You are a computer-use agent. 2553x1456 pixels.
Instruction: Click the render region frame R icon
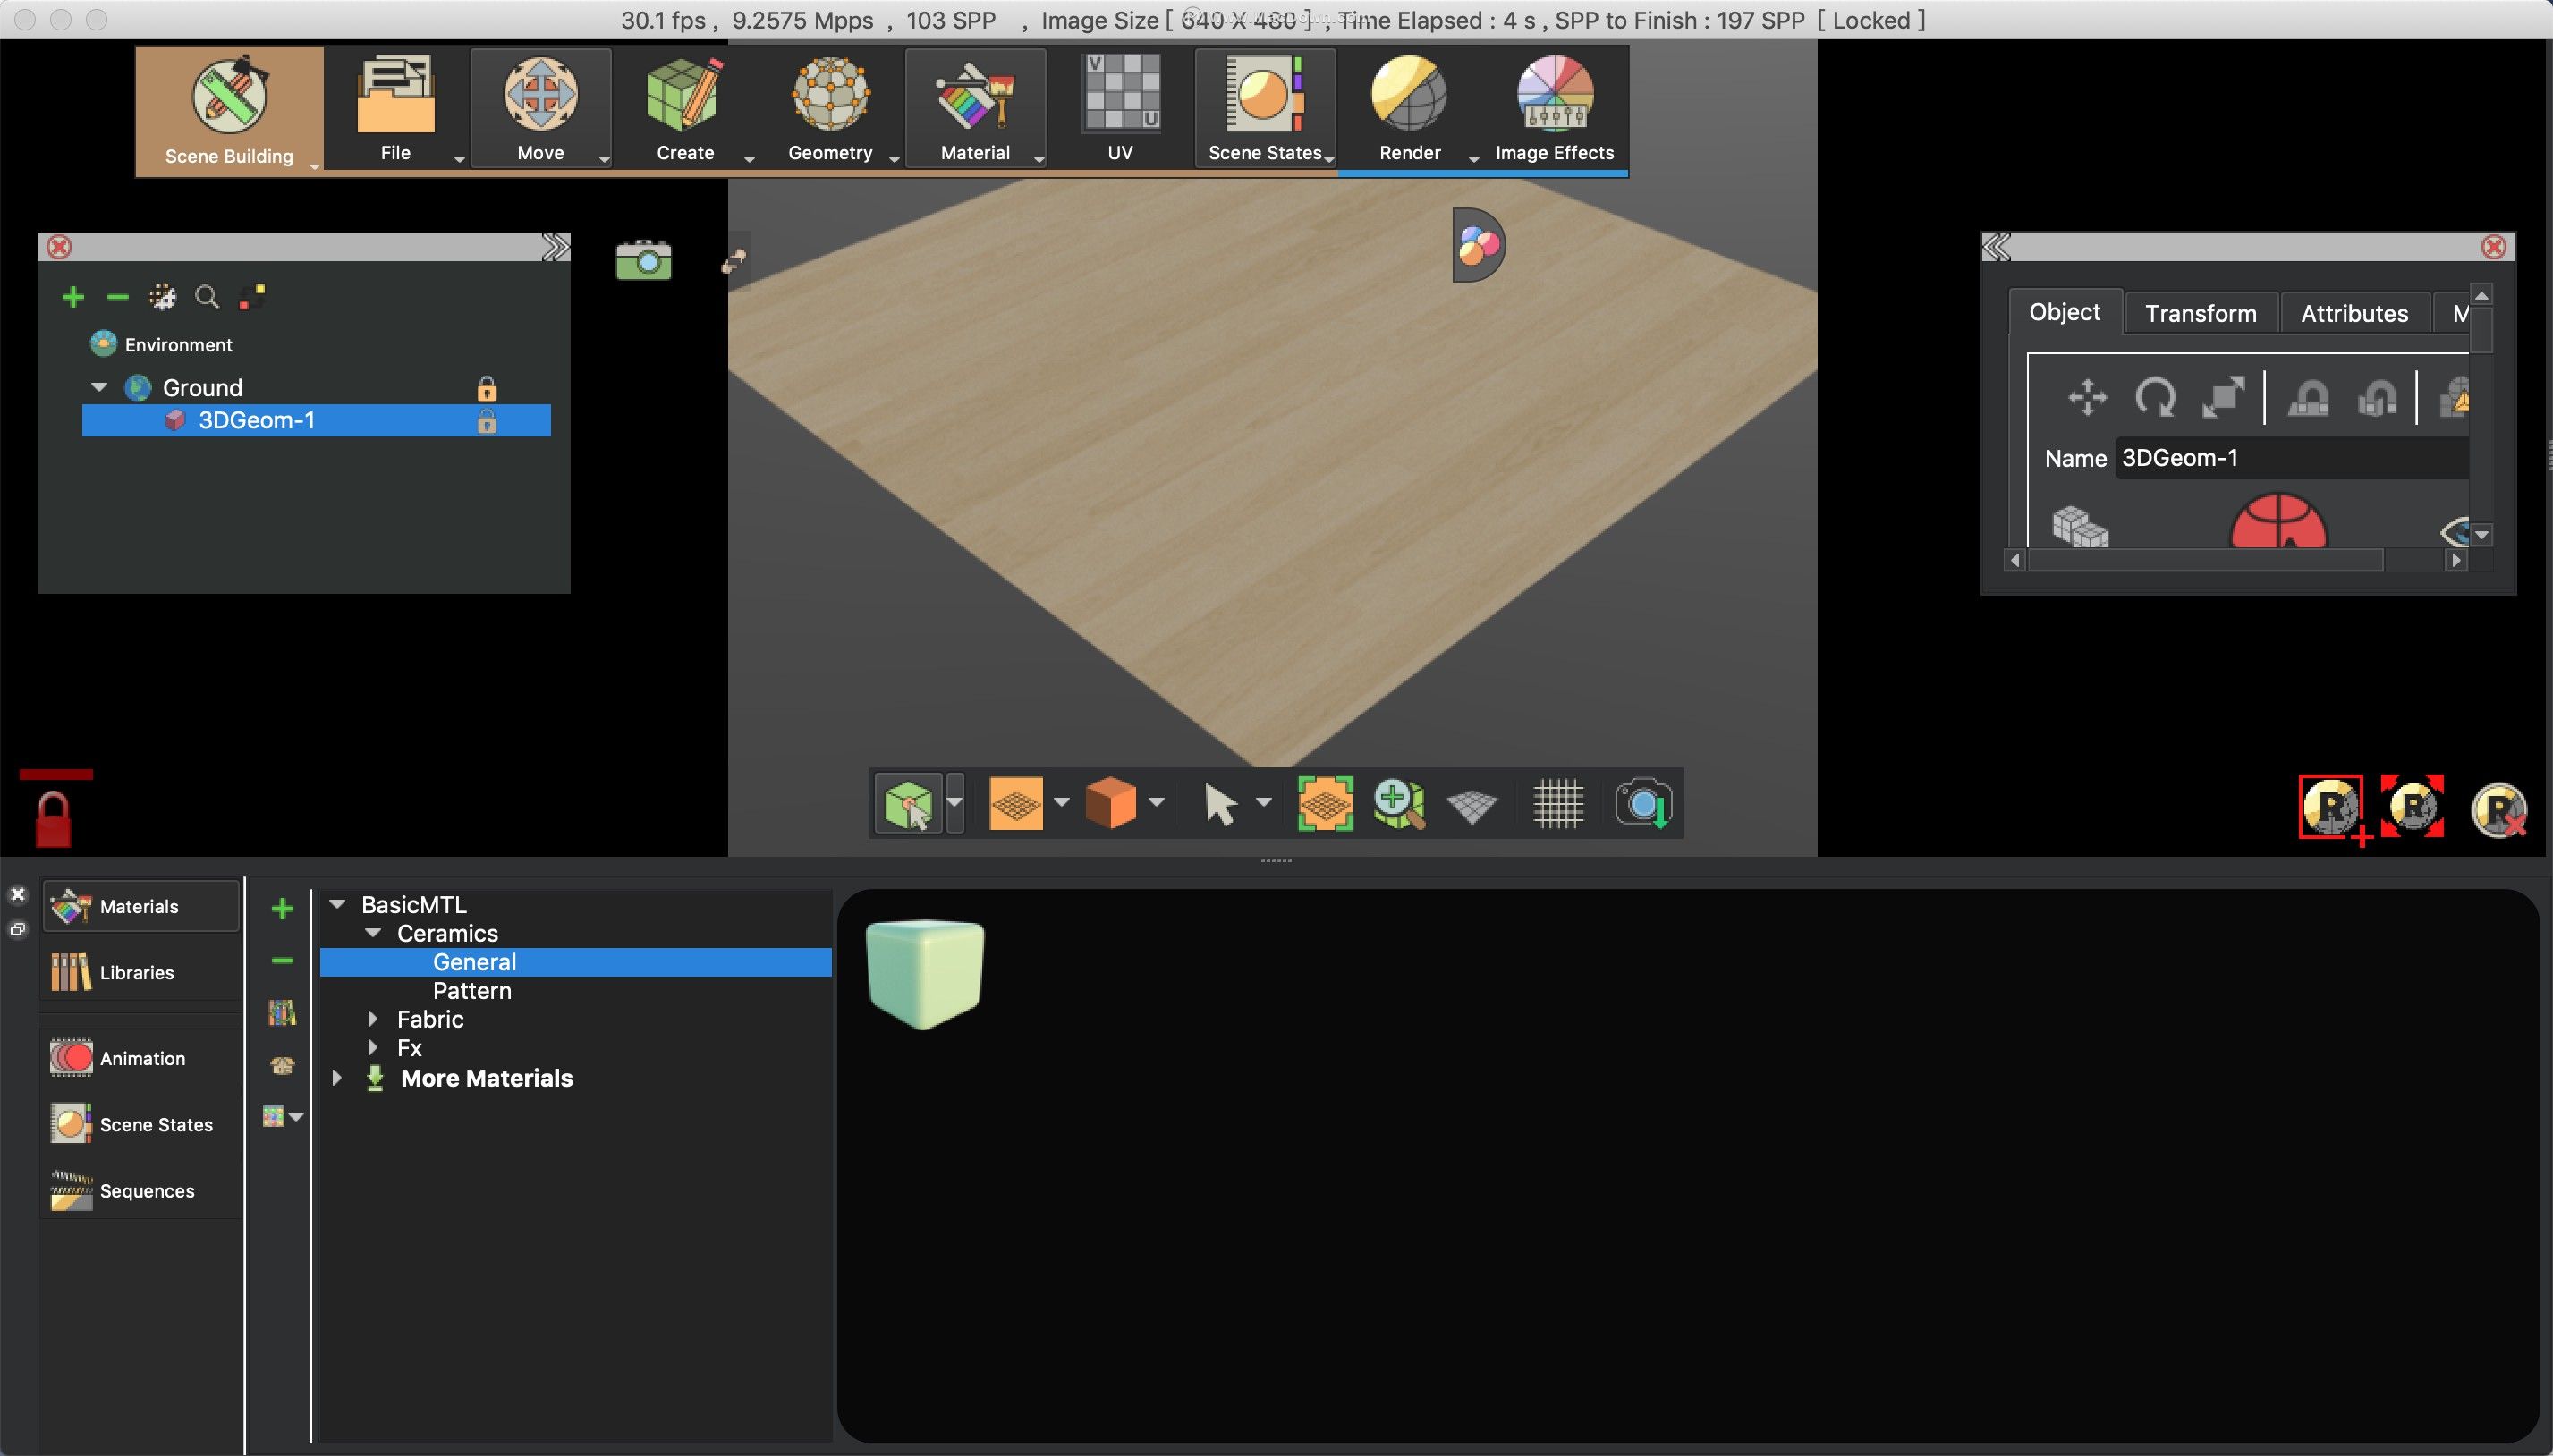tap(2412, 806)
